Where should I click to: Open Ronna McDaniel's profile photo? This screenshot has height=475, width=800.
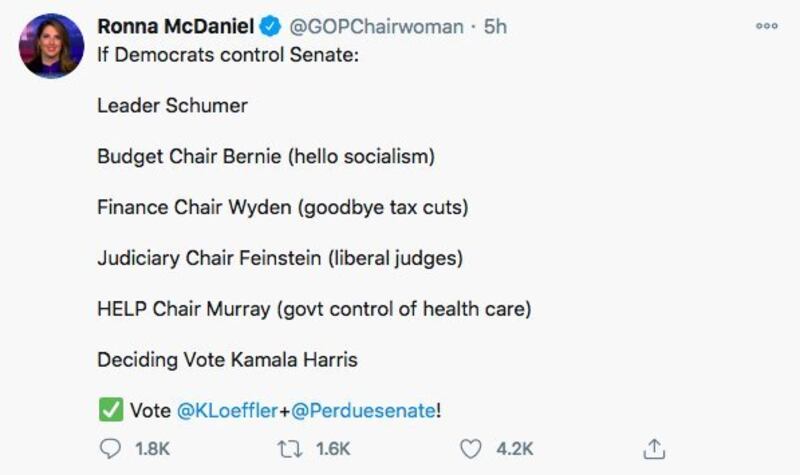click(x=50, y=46)
